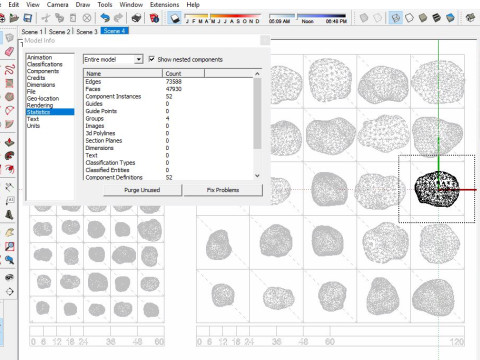
Task: Select Animation in Model Info list
Action: click(39, 57)
